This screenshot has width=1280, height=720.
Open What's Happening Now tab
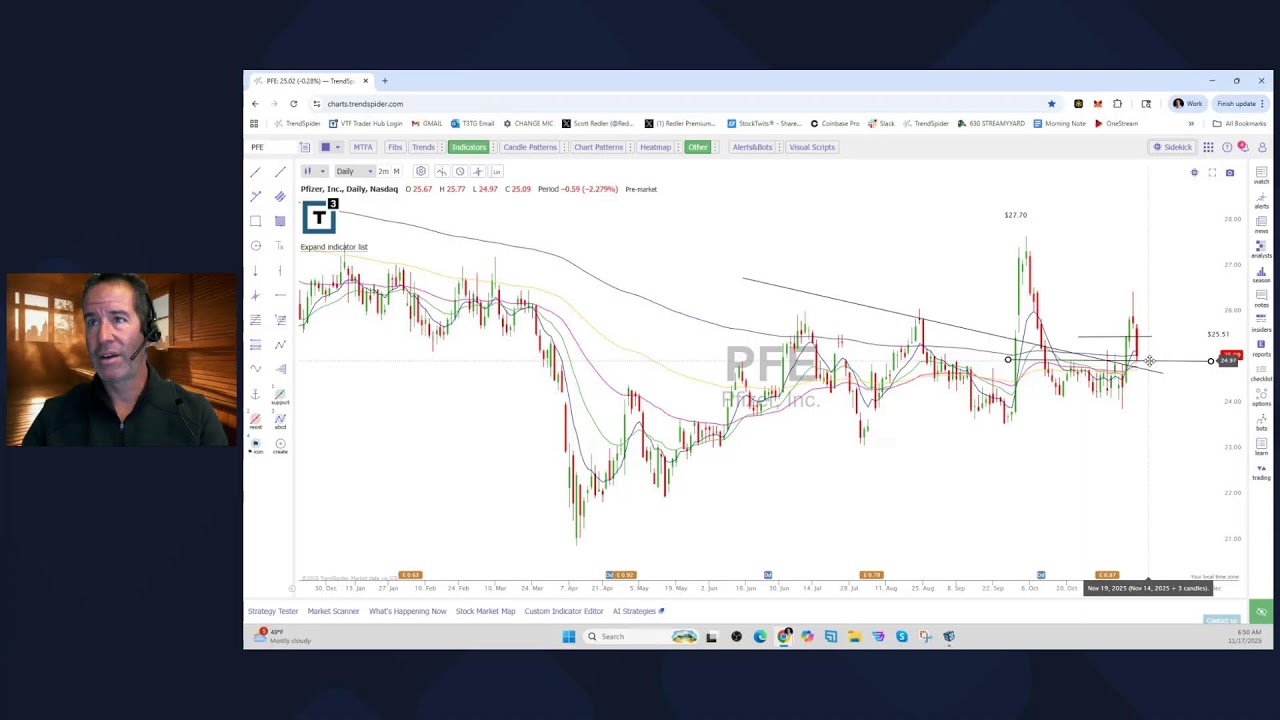click(x=408, y=611)
